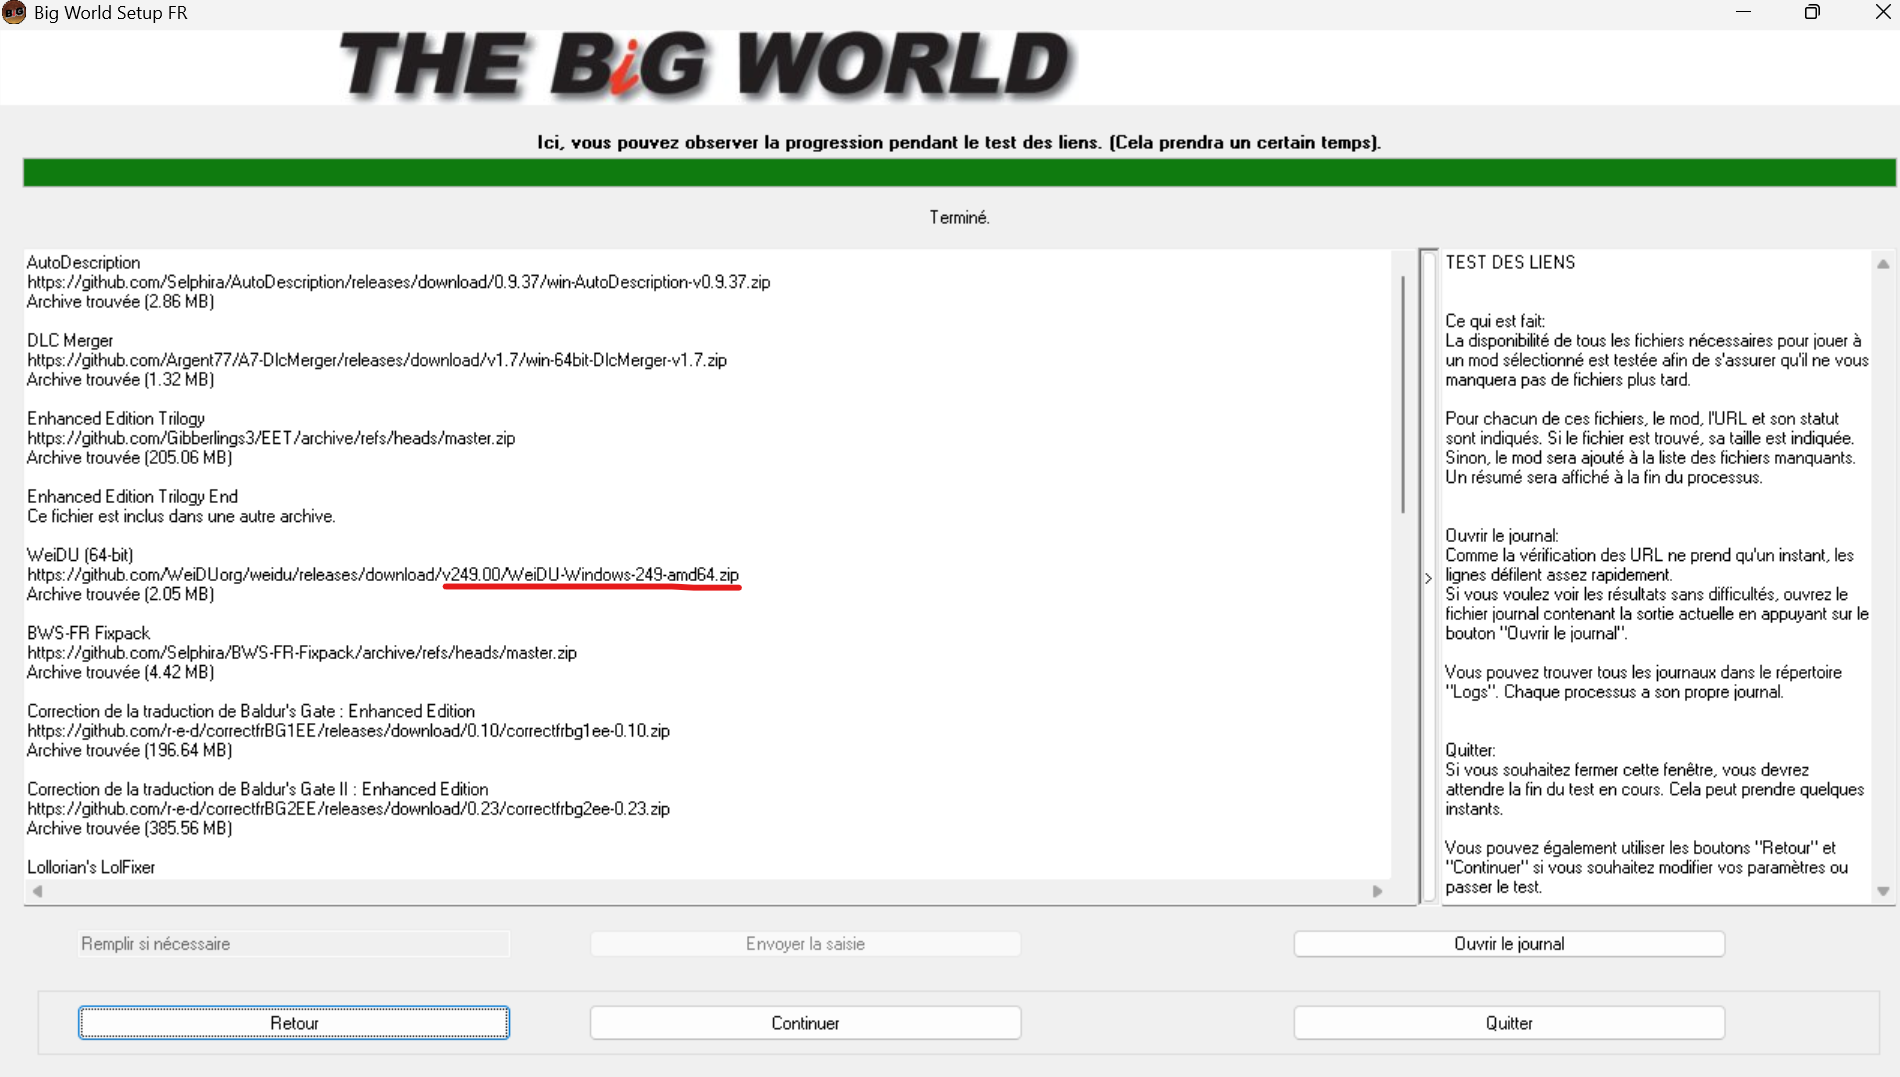Screen dimensions: 1900x1077
Task: Restore down the Big World Setup window
Action: point(1812,13)
